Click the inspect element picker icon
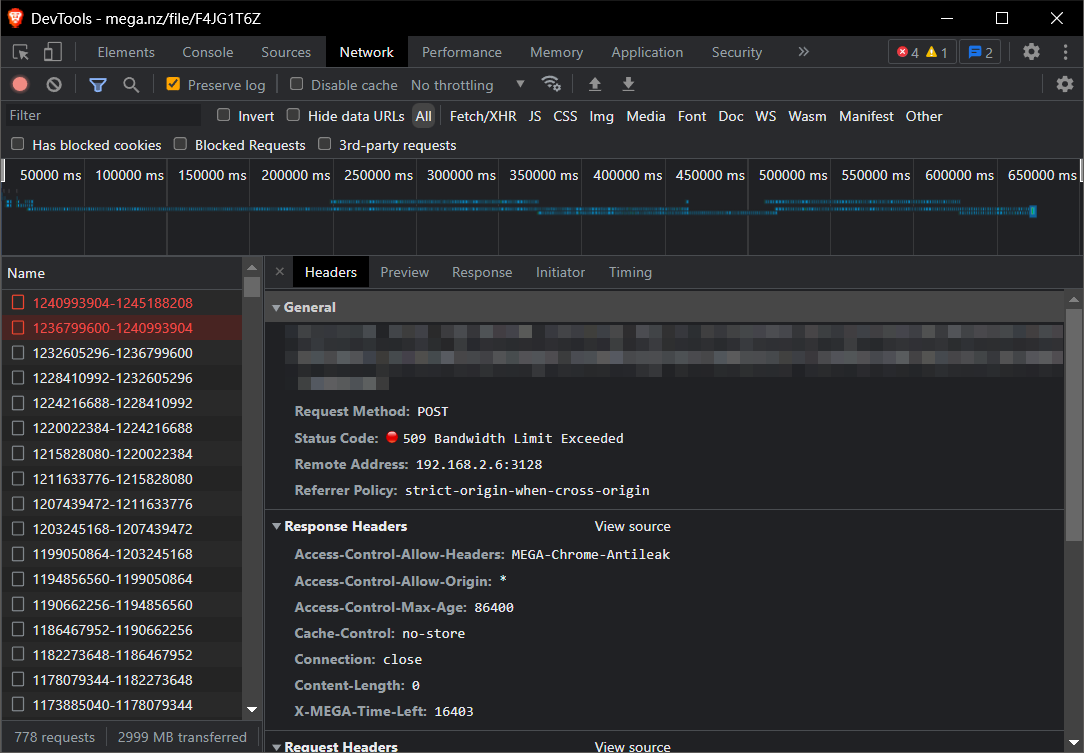This screenshot has height=753, width=1084. point(21,52)
